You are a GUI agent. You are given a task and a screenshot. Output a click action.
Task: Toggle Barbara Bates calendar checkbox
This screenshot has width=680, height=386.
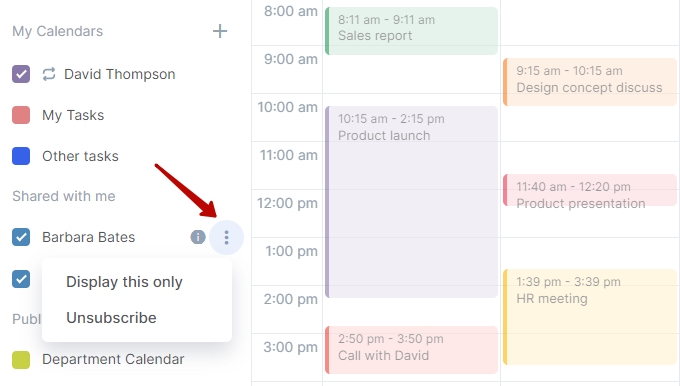tap(21, 237)
